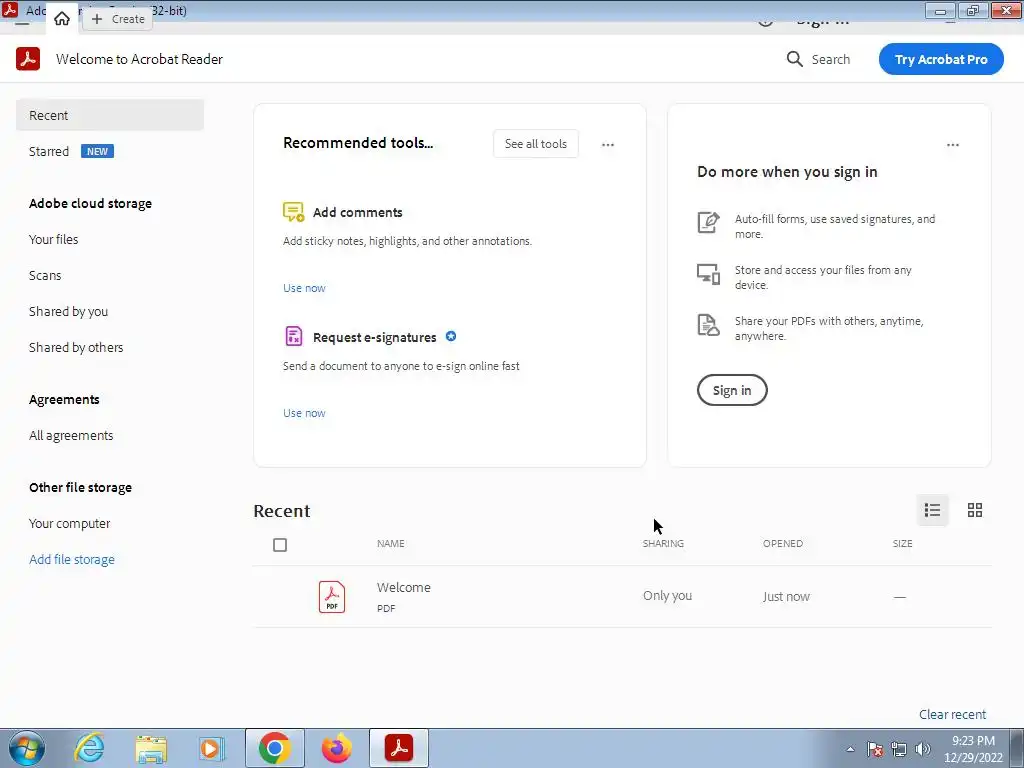The width and height of the screenshot is (1024, 768).
Task: Open Your files in Adobe cloud storage
Action: (54, 240)
